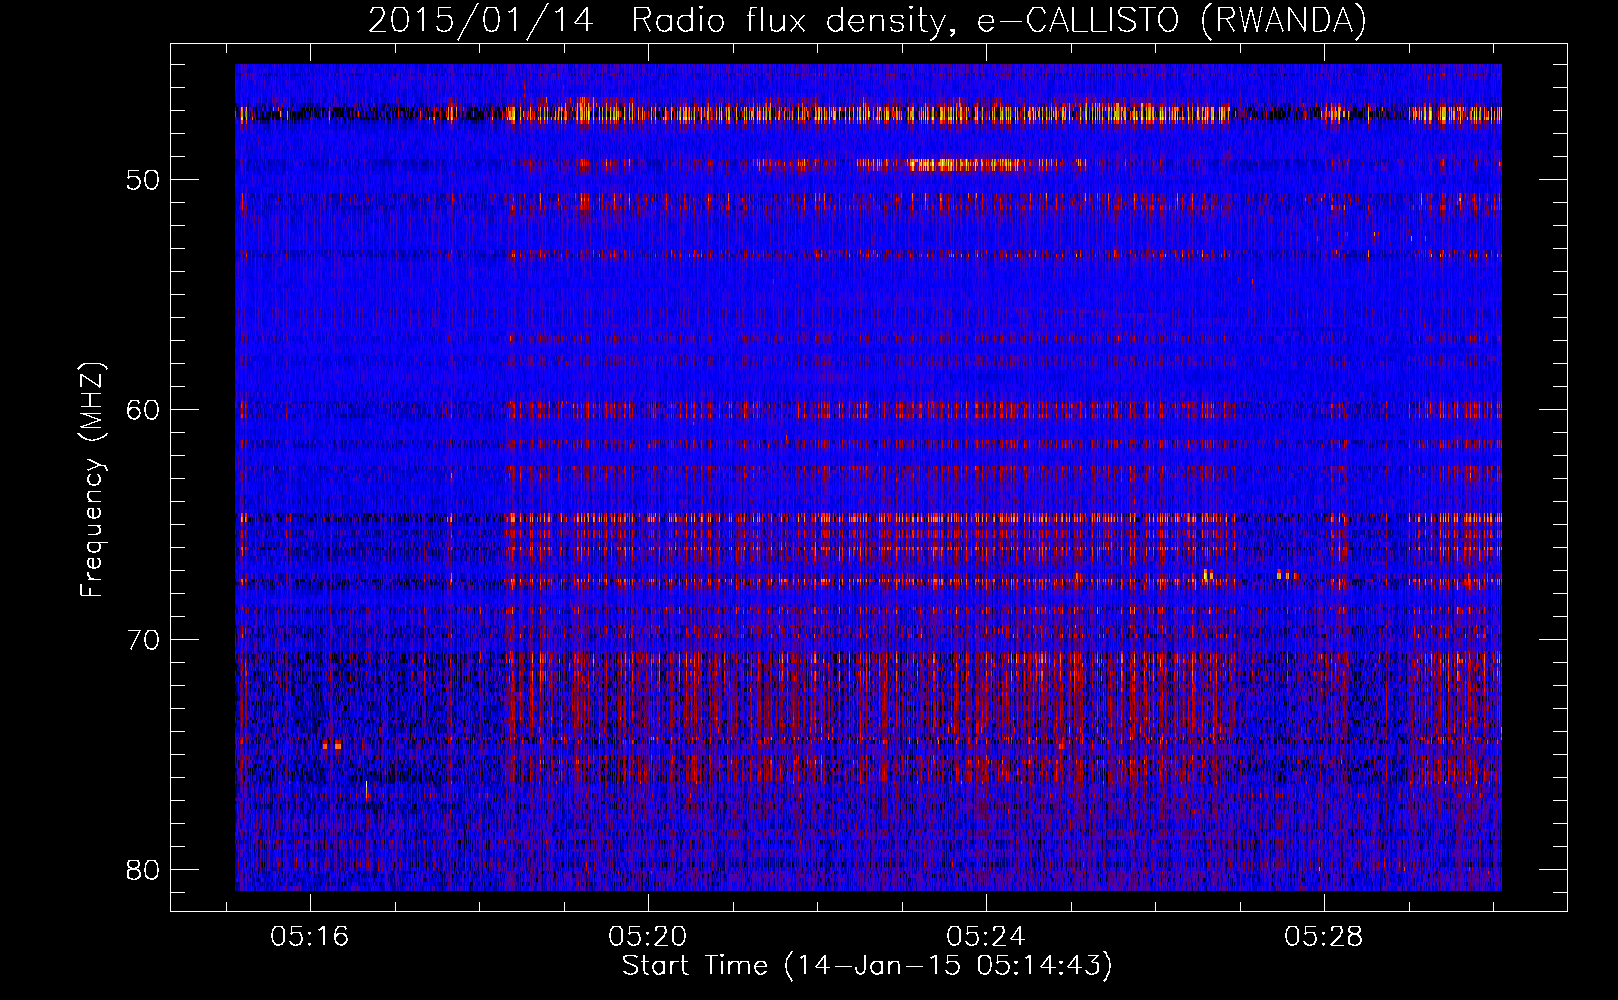This screenshot has width=1618, height=1000.
Task: Click the 05:16 time tick label
Action: (310, 937)
